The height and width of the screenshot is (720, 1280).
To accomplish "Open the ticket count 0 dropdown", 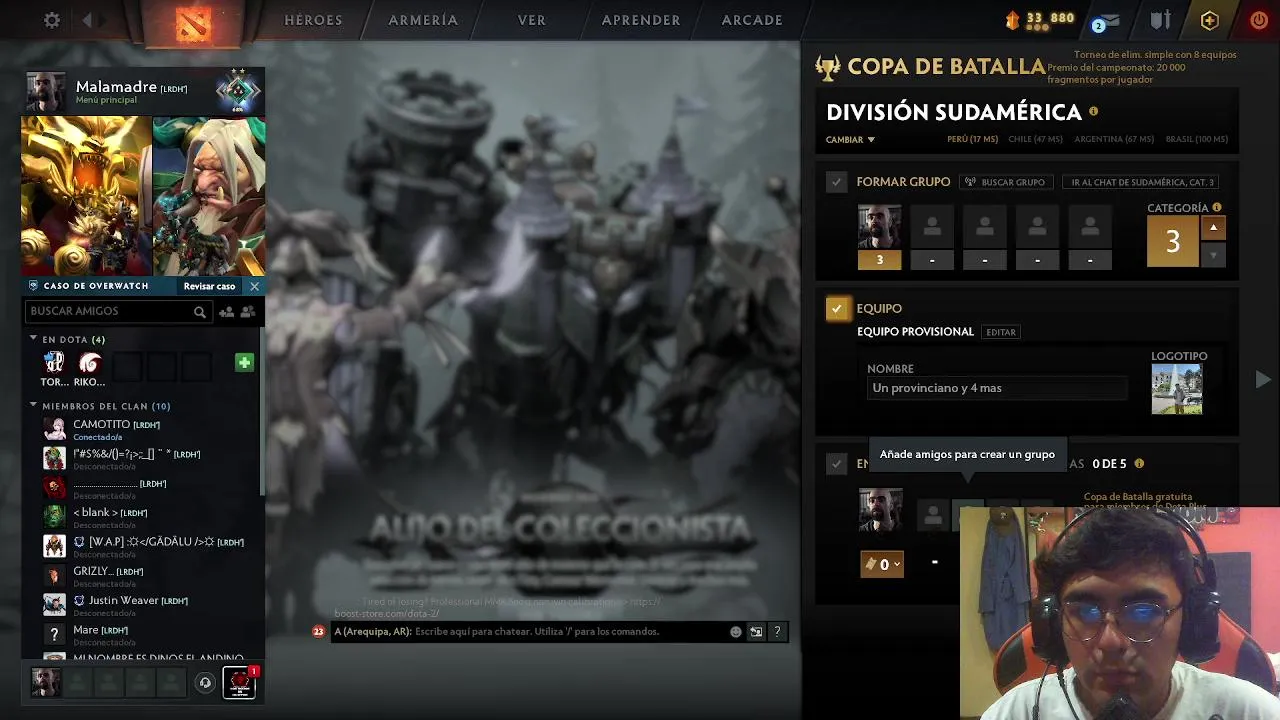I will (882, 564).
